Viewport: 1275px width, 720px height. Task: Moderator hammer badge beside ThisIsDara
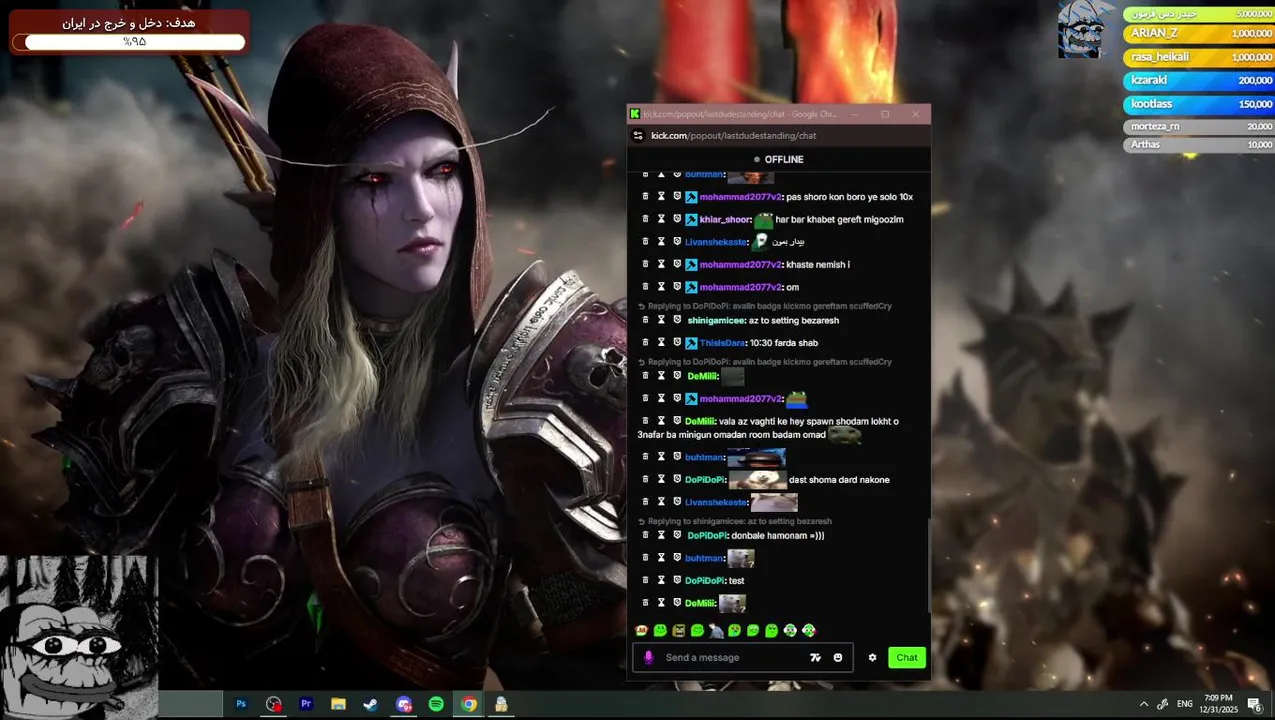(x=691, y=343)
